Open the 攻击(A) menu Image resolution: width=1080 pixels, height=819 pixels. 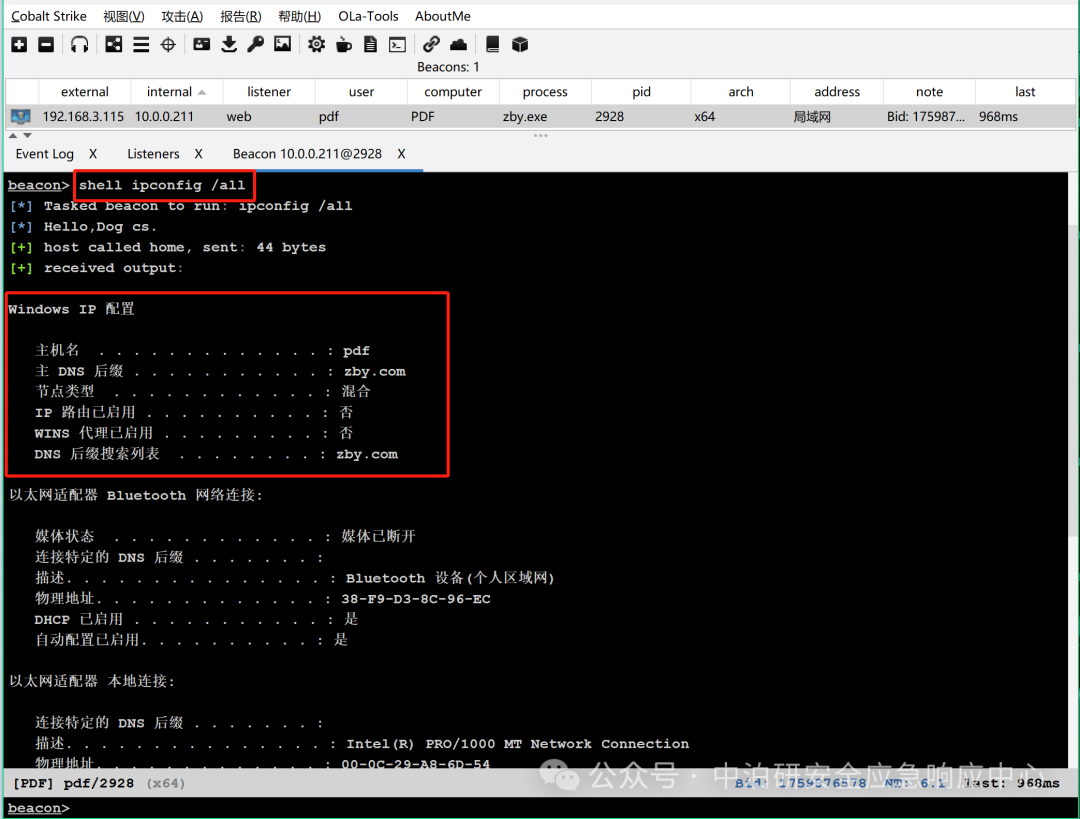tap(182, 16)
